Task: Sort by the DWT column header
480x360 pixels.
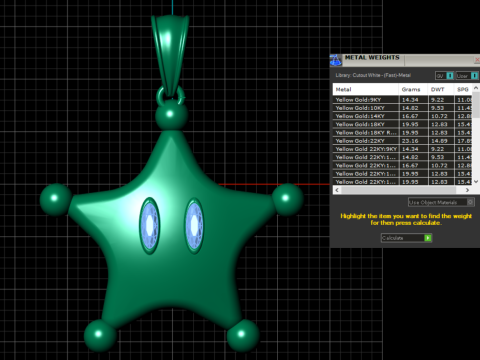Action: tap(441, 89)
